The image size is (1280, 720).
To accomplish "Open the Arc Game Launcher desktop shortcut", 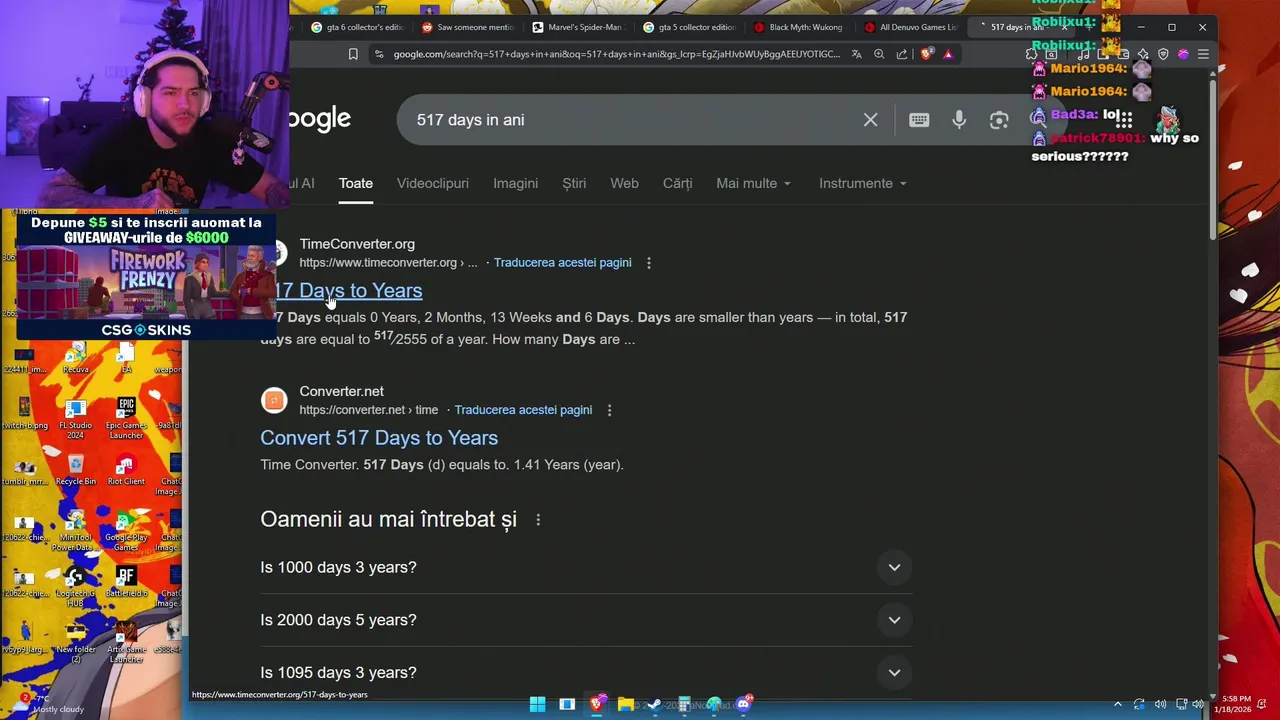I will (x=126, y=642).
